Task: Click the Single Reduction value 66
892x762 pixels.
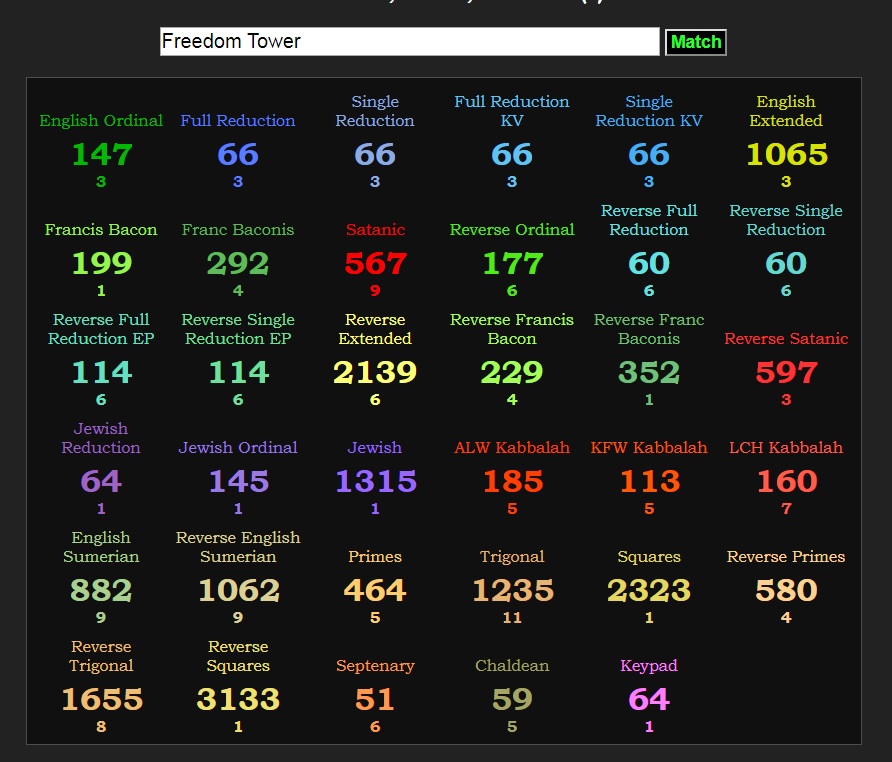Action: [375, 155]
